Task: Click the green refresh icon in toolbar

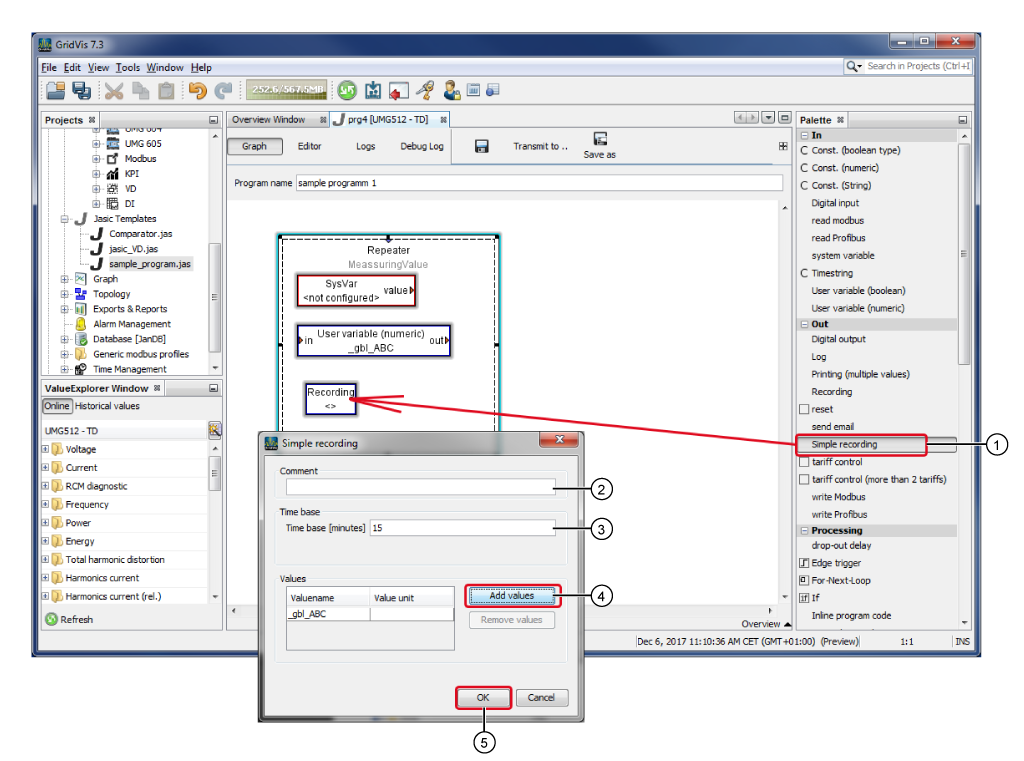Action: pos(346,91)
